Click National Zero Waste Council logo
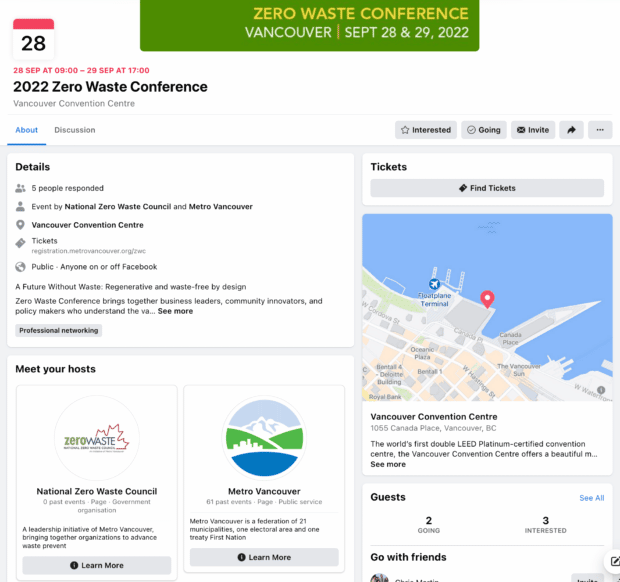620x582 pixels. click(x=97, y=438)
